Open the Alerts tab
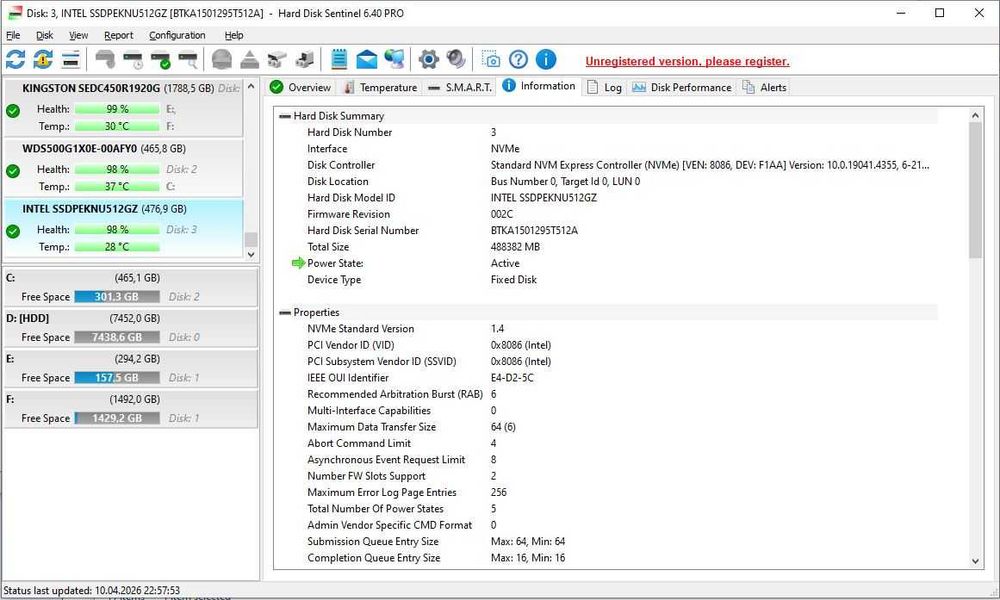The height and width of the screenshot is (600, 1000). (x=765, y=87)
